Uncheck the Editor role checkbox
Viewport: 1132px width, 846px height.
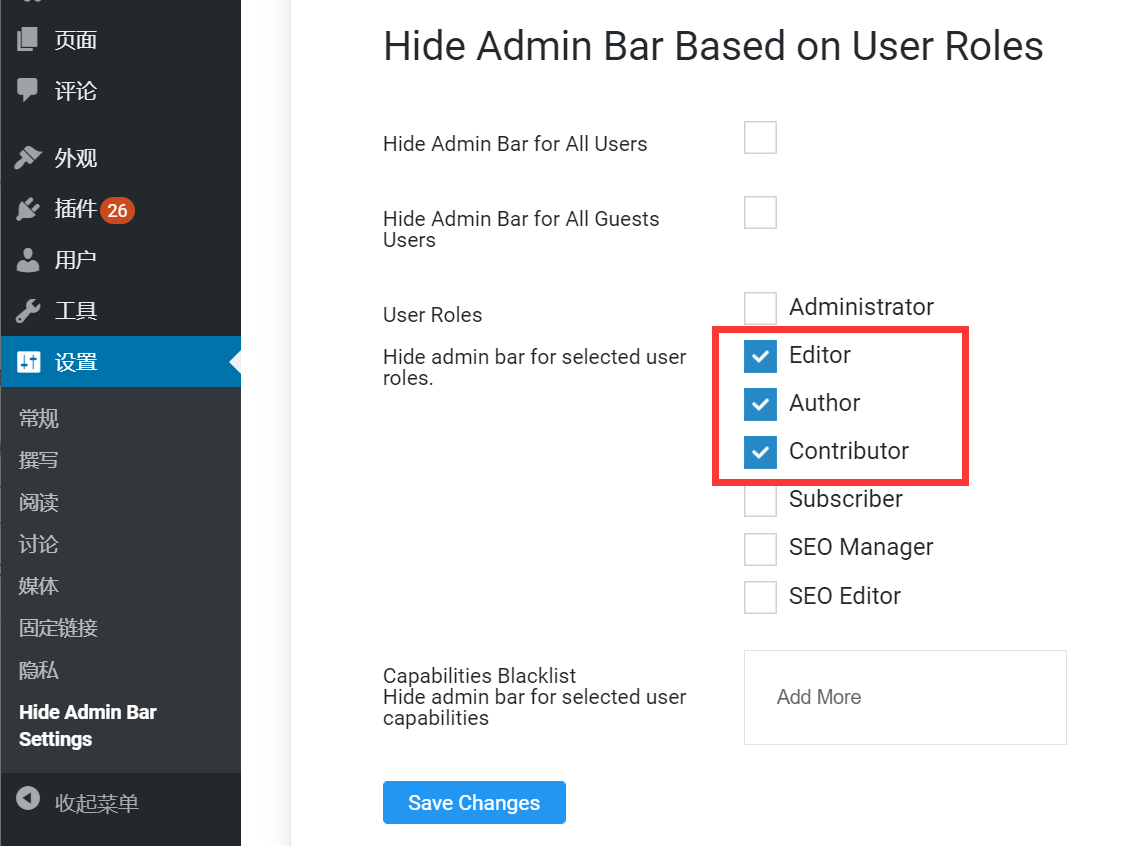[760, 356]
